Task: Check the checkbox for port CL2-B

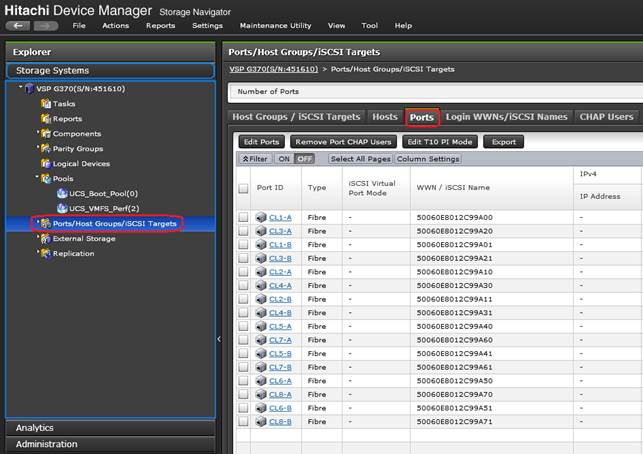Action: click(x=244, y=299)
